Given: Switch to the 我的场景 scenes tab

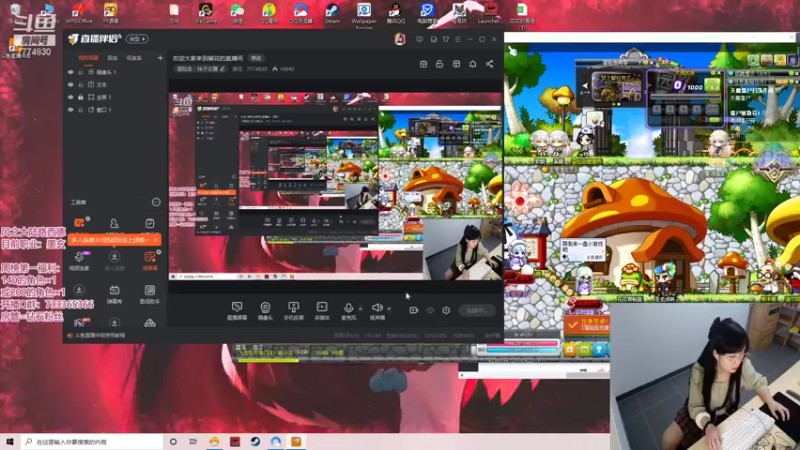Looking at the screenshot, I should pos(88,58).
